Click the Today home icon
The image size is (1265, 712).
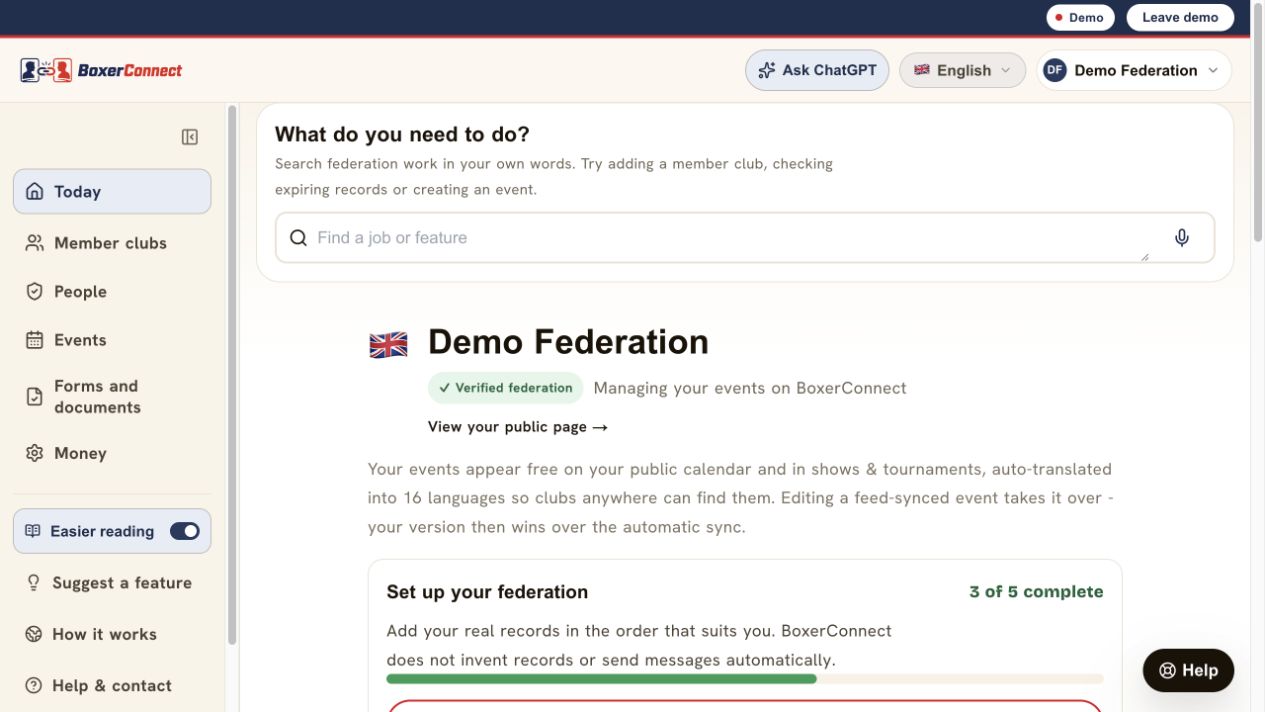point(35,191)
